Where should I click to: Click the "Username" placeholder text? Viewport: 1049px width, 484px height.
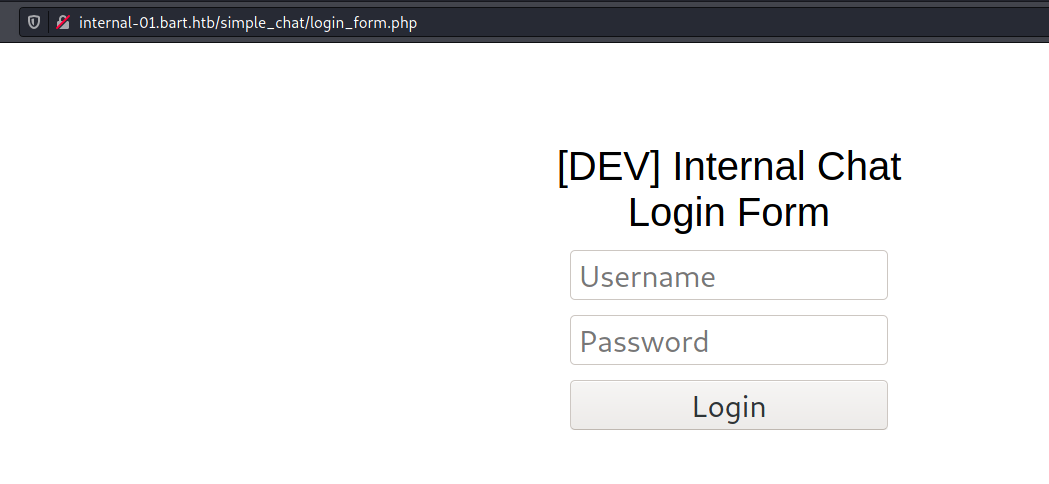point(648,276)
